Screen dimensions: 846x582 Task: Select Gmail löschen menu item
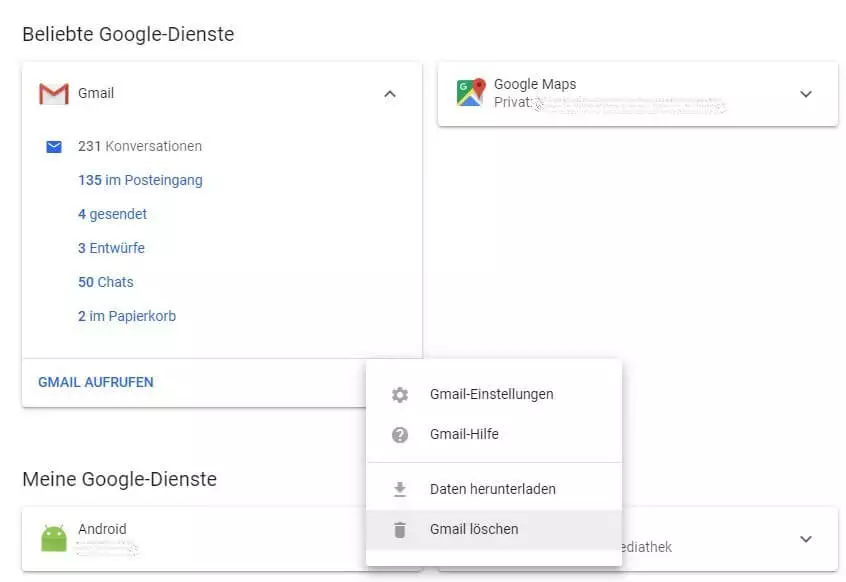tap(494, 529)
